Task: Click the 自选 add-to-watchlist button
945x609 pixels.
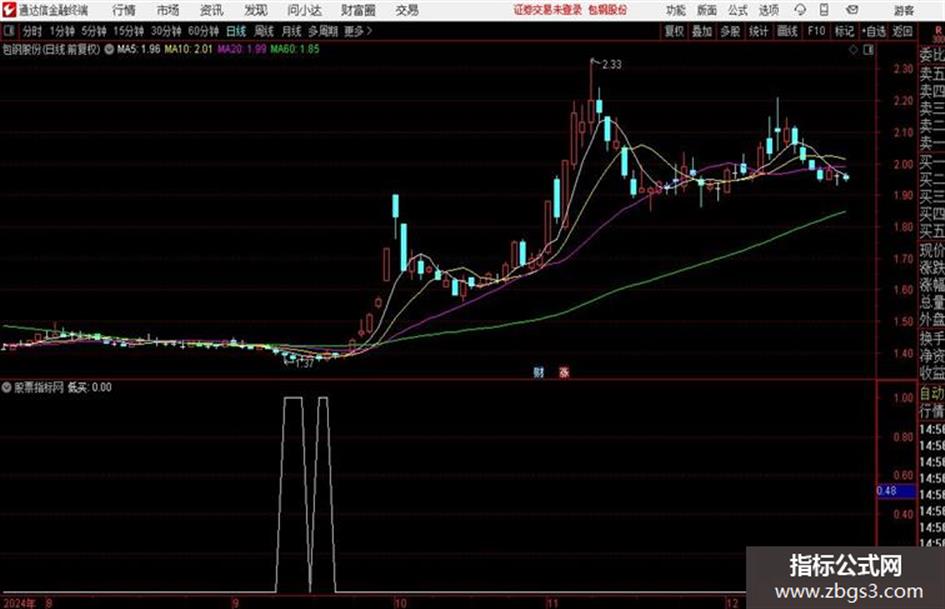Action: [873, 31]
